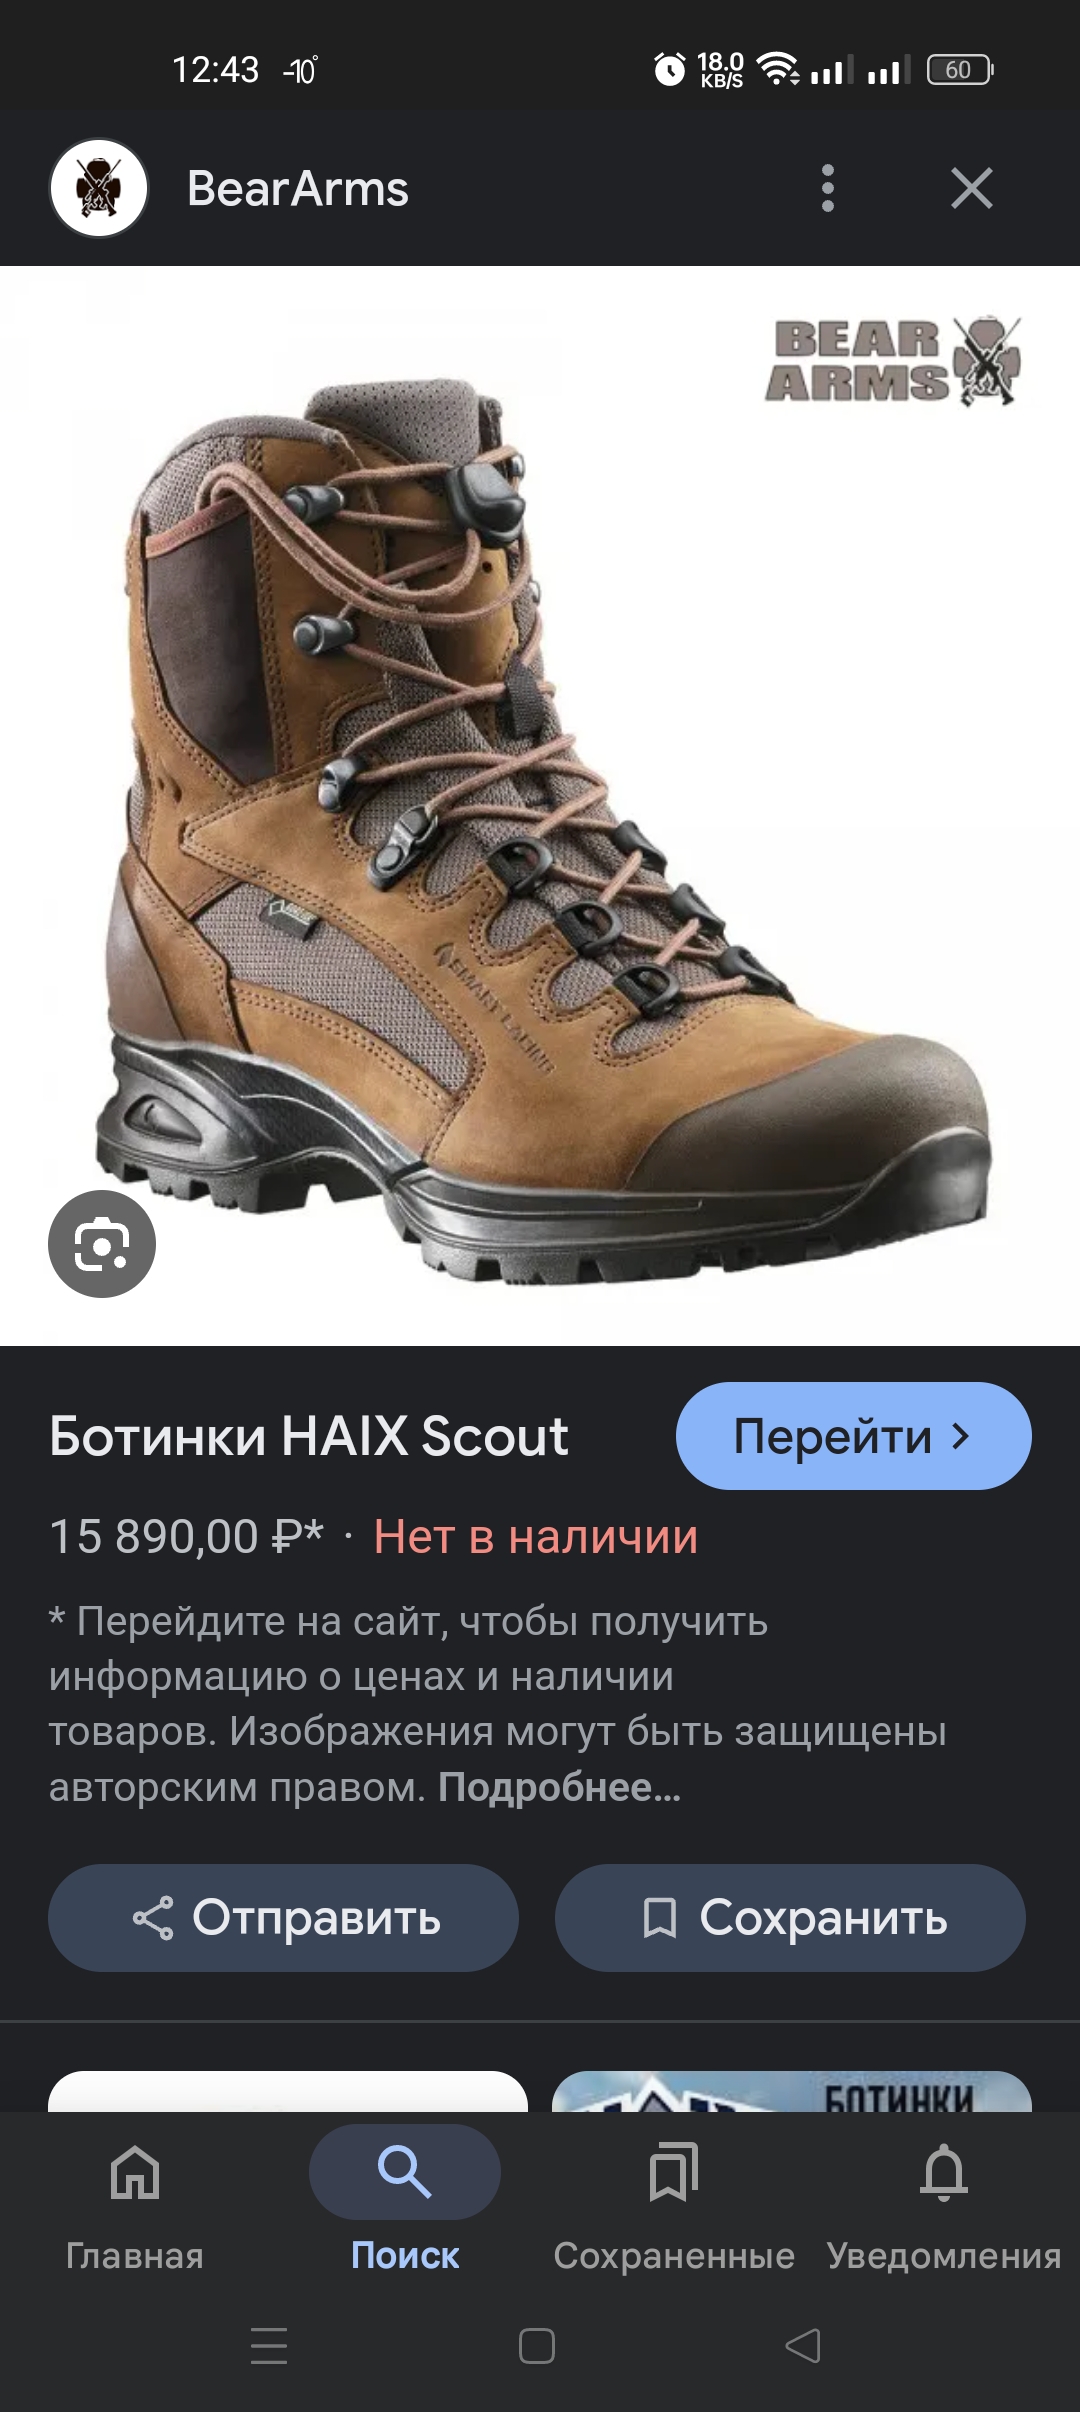Close the BearArms image viewer

click(972, 188)
